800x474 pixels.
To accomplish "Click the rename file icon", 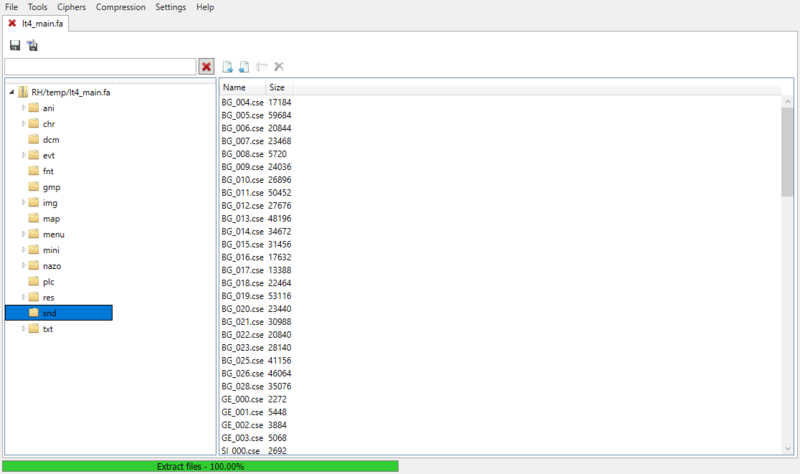I will (262, 66).
